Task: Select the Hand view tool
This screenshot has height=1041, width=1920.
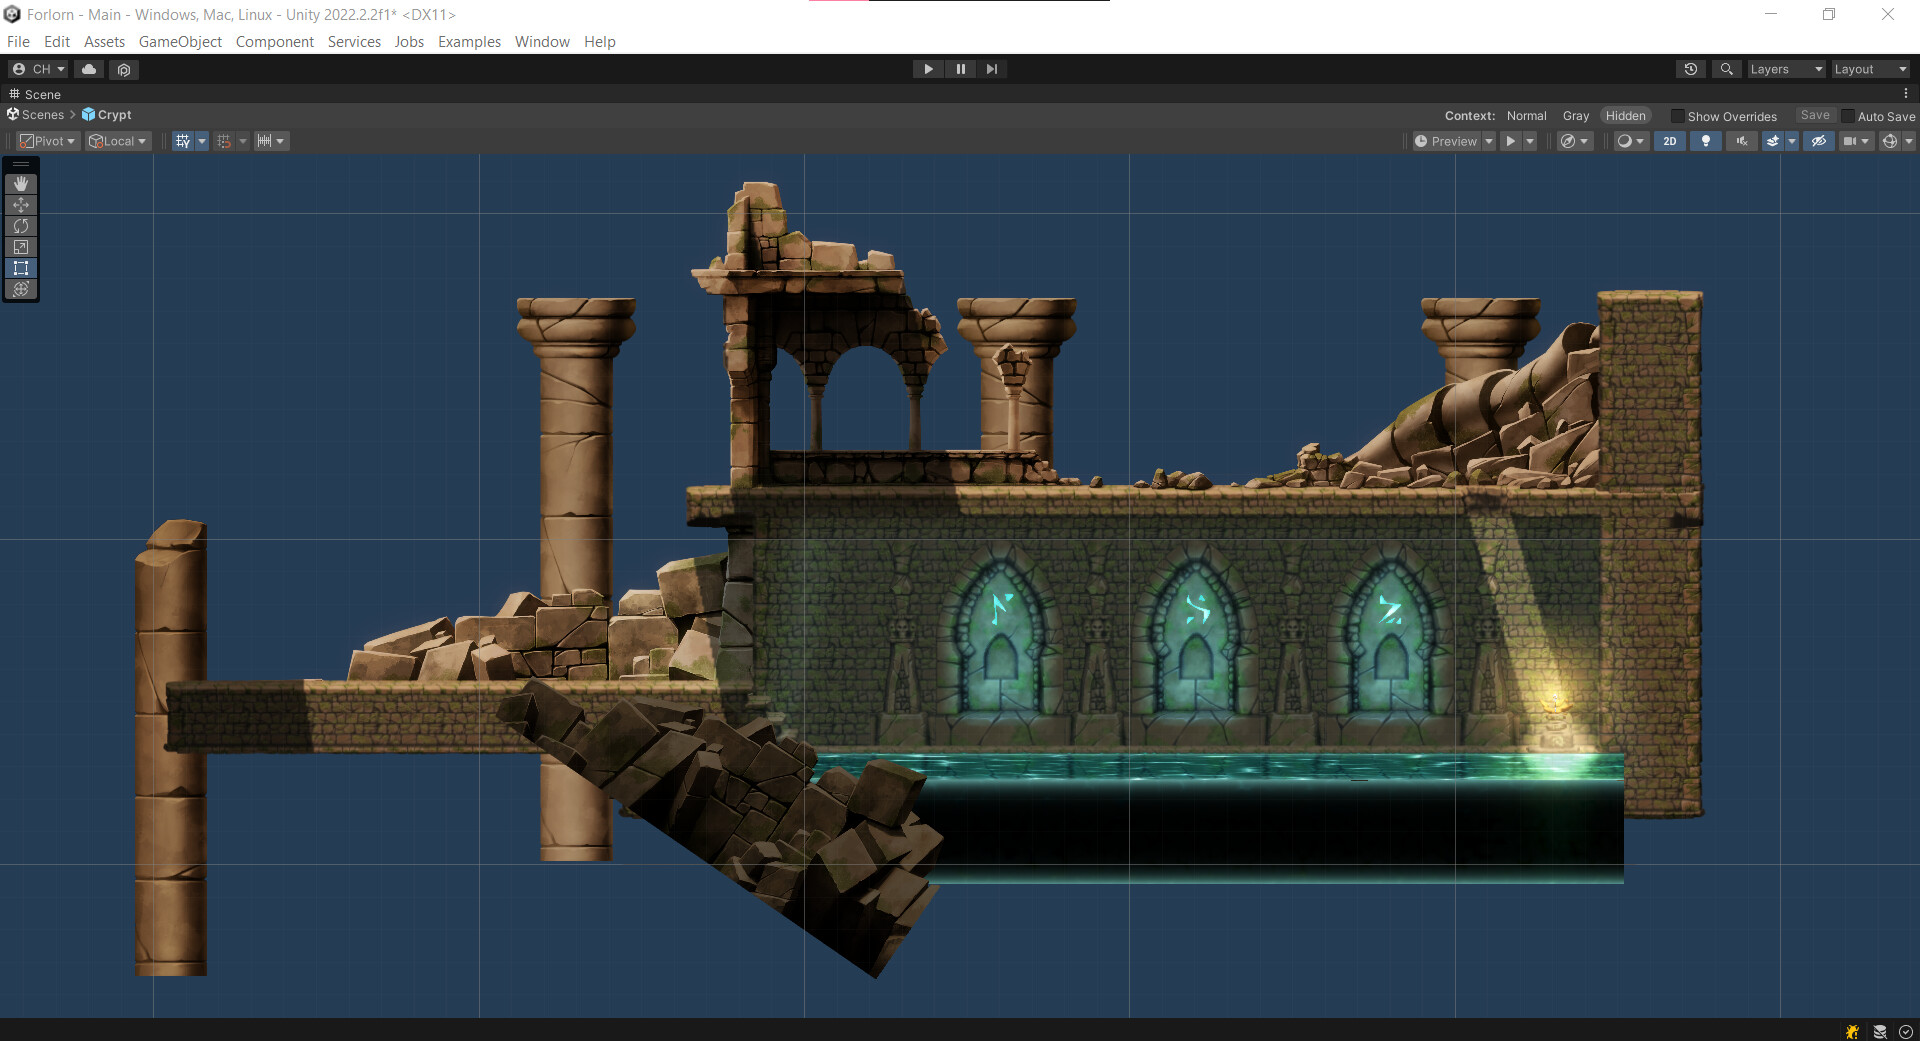Action: [x=21, y=184]
